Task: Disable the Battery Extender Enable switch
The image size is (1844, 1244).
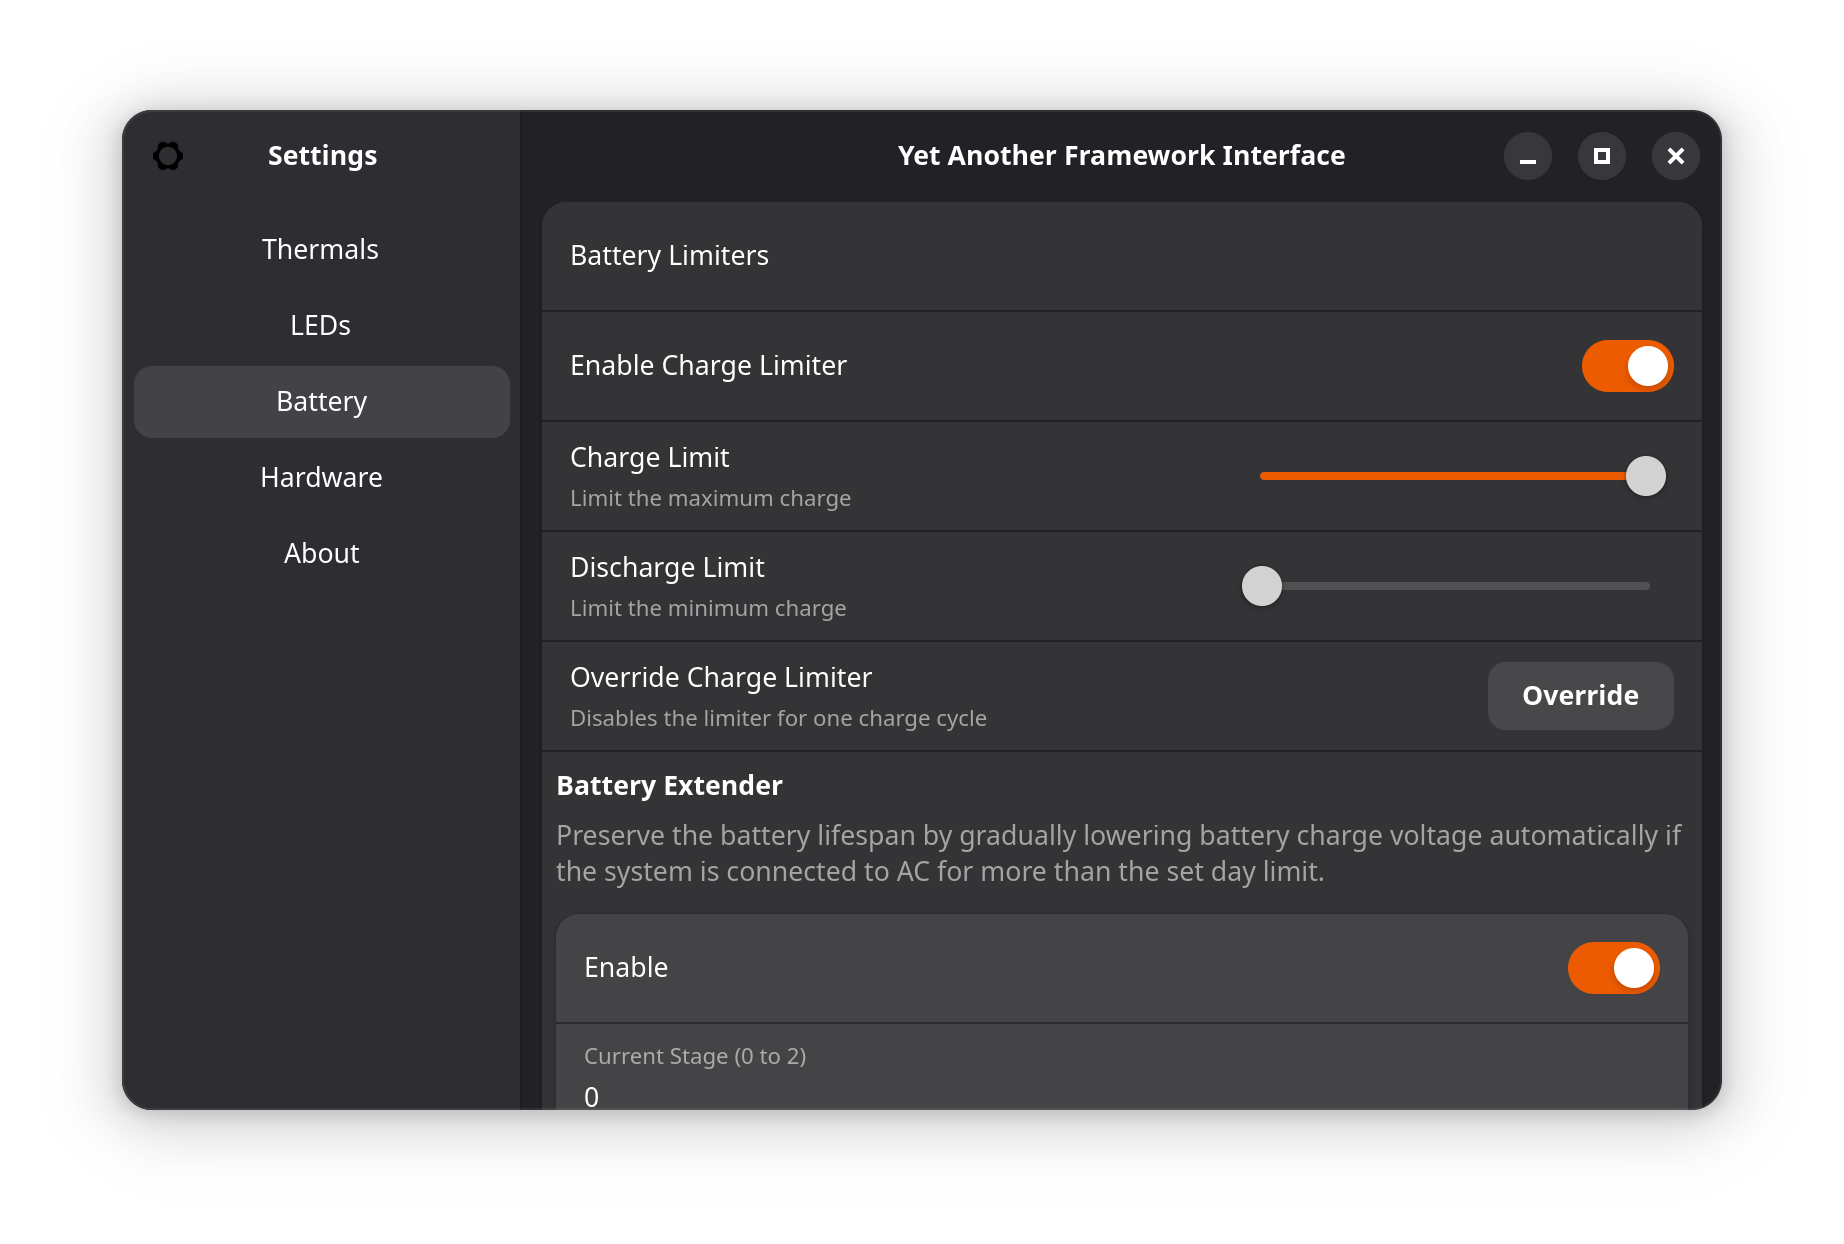Action: tap(1613, 968)
